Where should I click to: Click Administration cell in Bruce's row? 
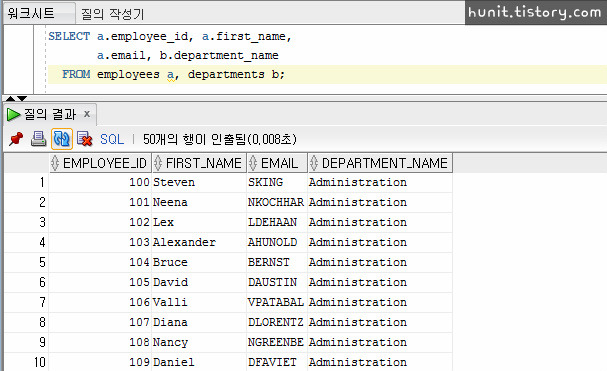[380, 263]
